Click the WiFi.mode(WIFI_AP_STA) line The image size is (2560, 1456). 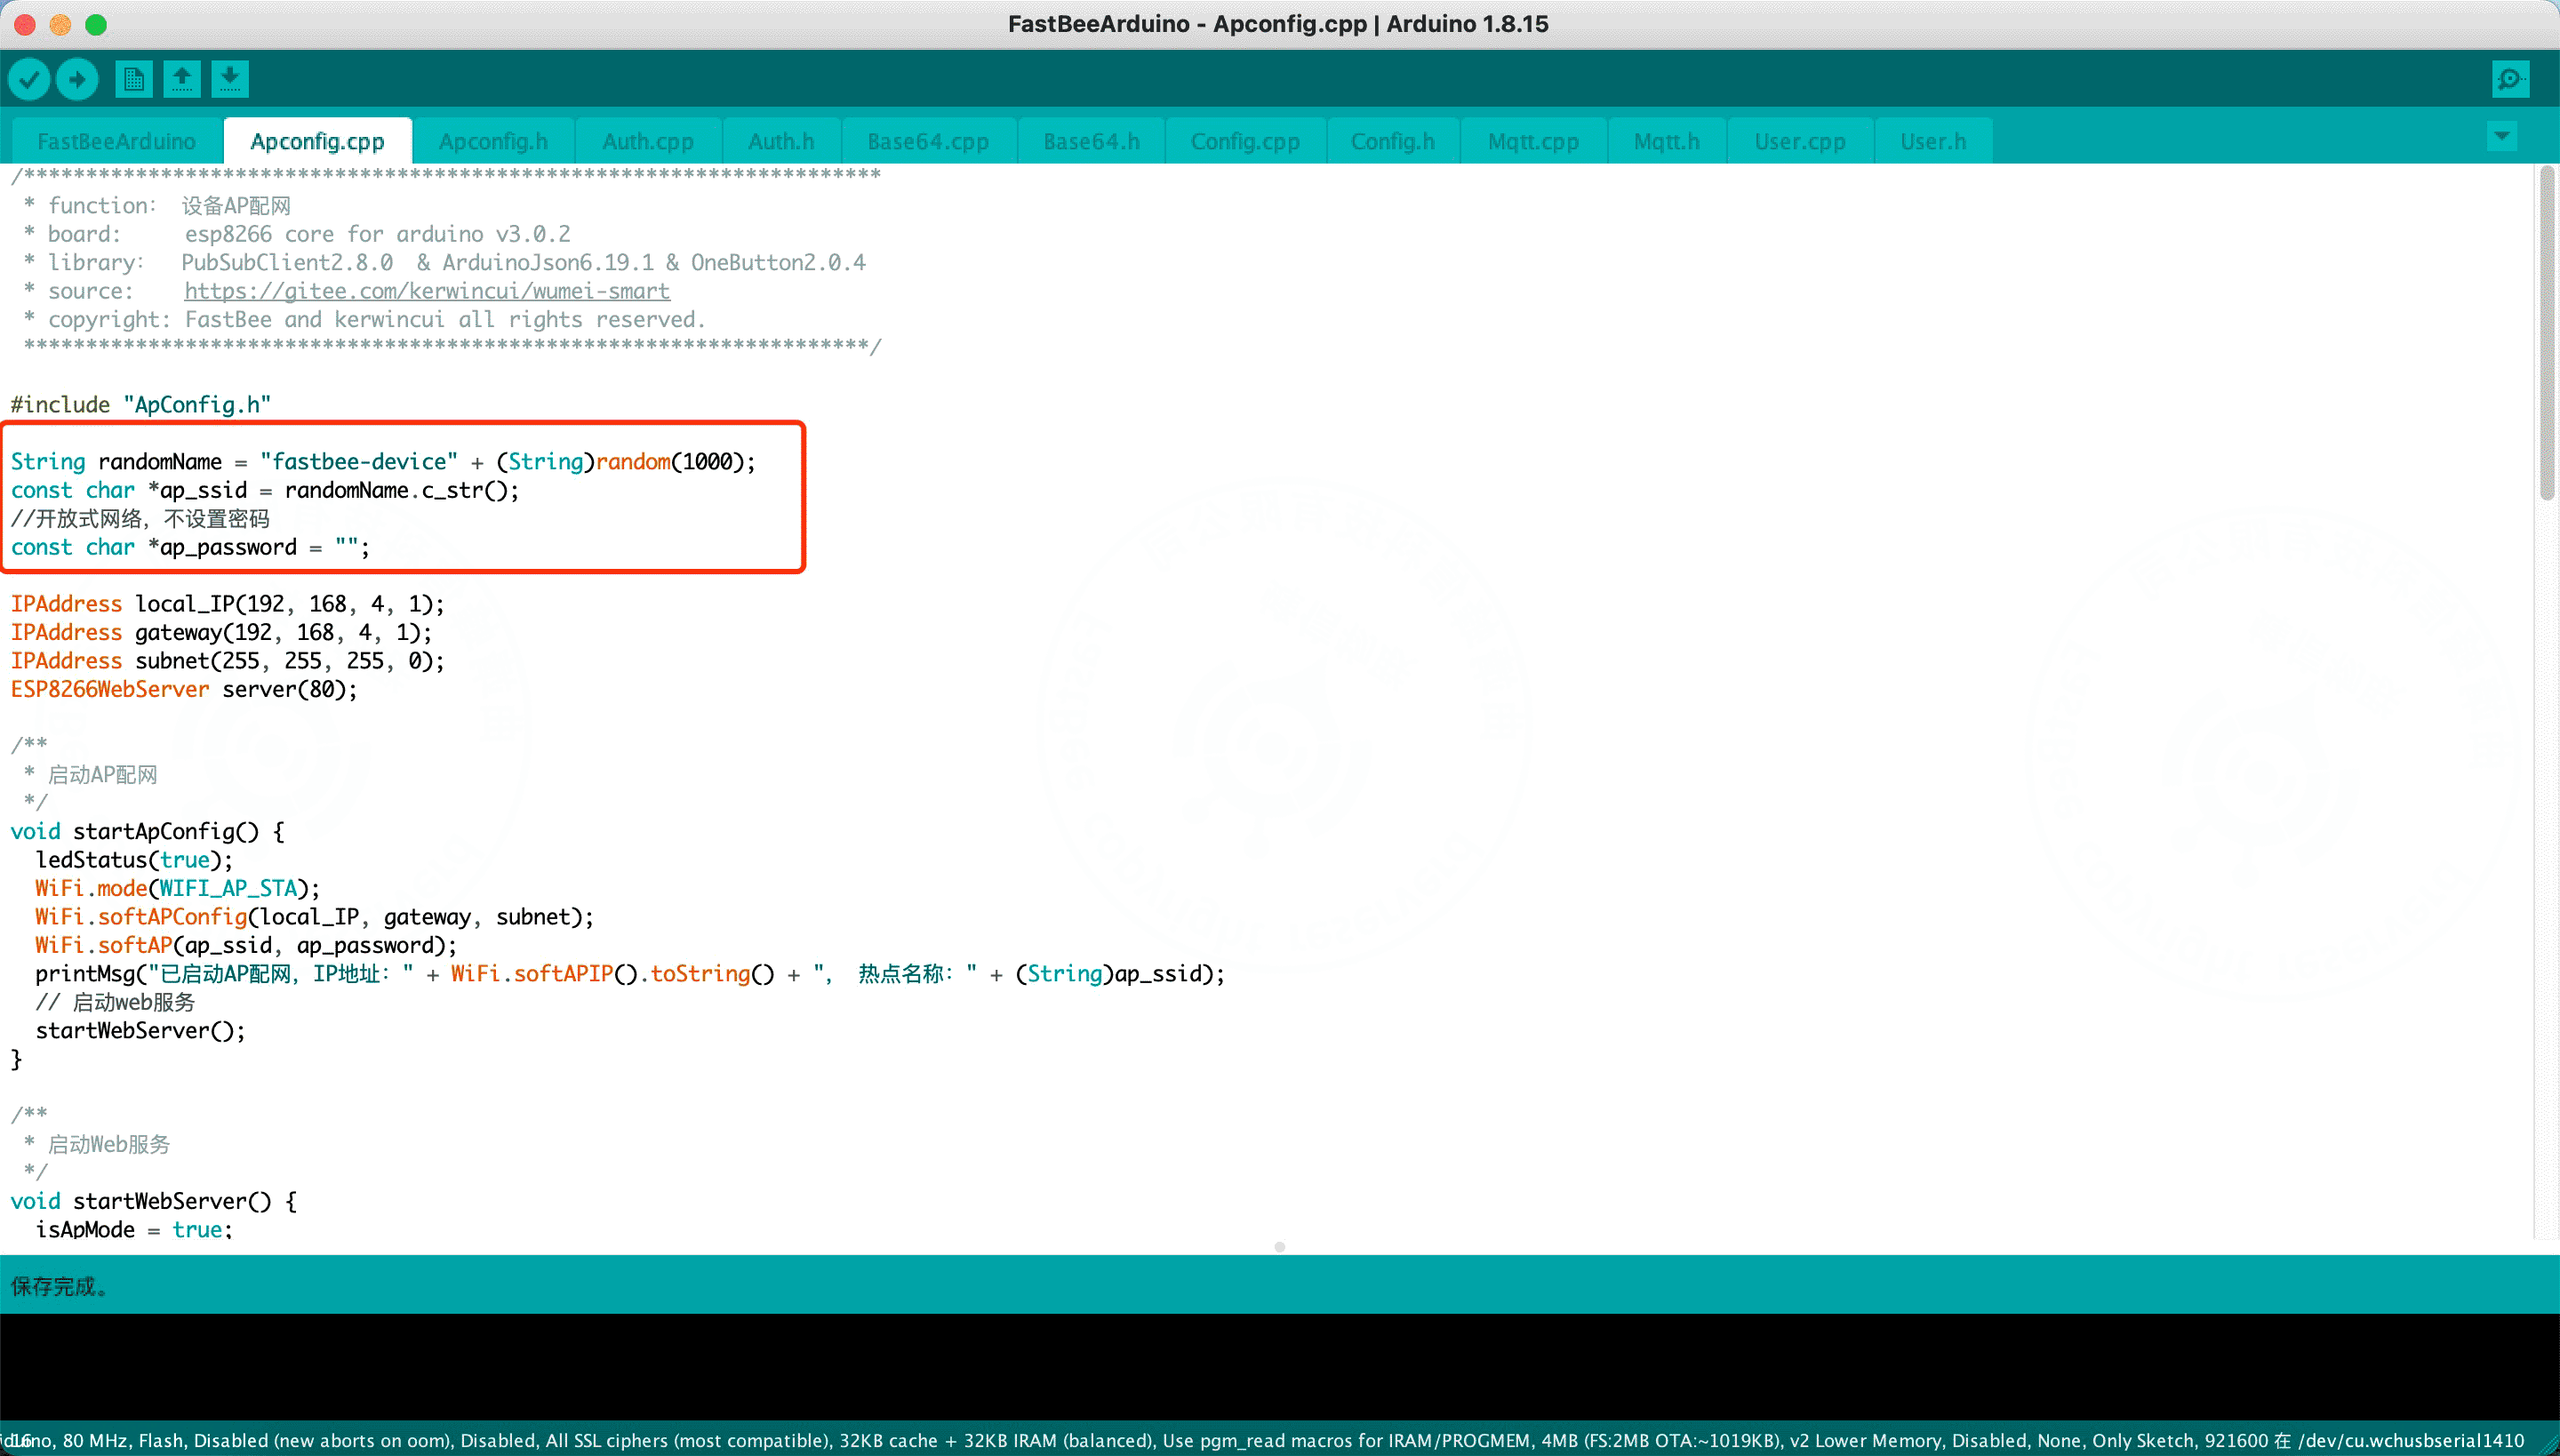(178, 889)
